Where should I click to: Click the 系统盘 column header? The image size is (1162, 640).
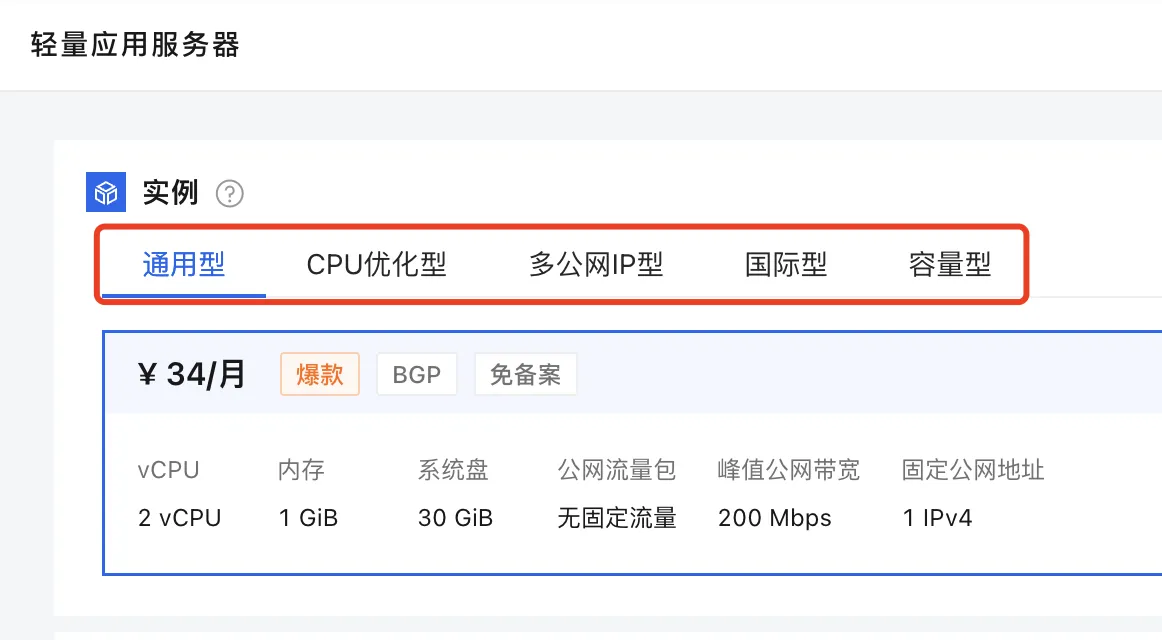(x=453, y=470)
